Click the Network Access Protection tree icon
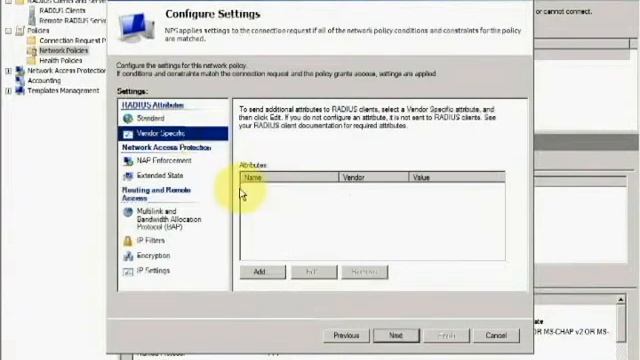The image size is (640, 360). [x=20, y=71]
